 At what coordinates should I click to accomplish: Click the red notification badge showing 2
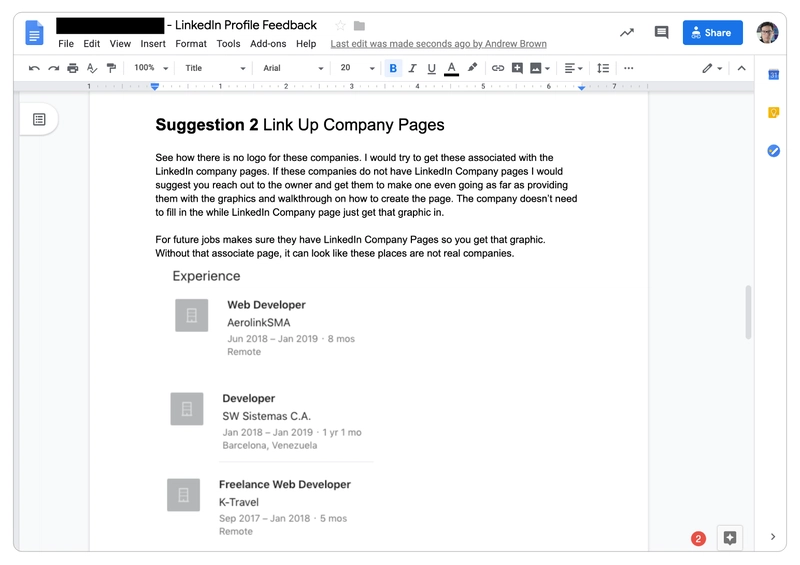coord(698,538)
